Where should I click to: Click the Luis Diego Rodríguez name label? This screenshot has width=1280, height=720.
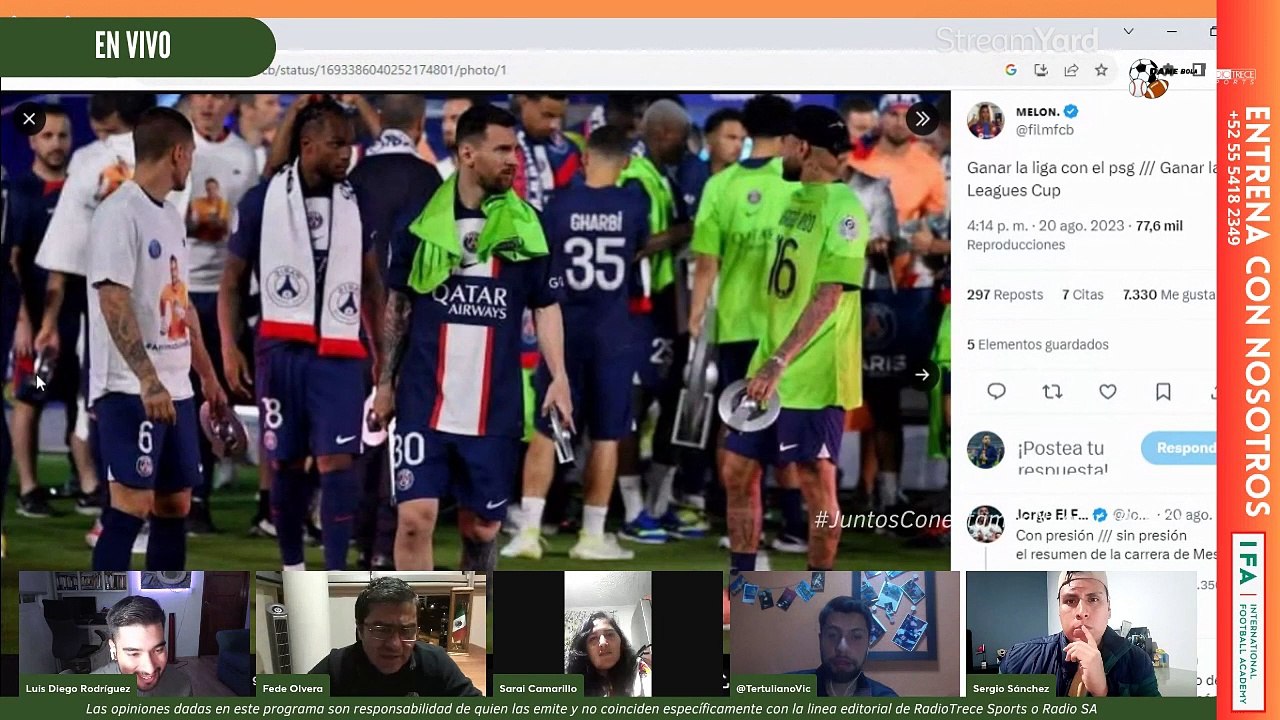coord(78,689)
